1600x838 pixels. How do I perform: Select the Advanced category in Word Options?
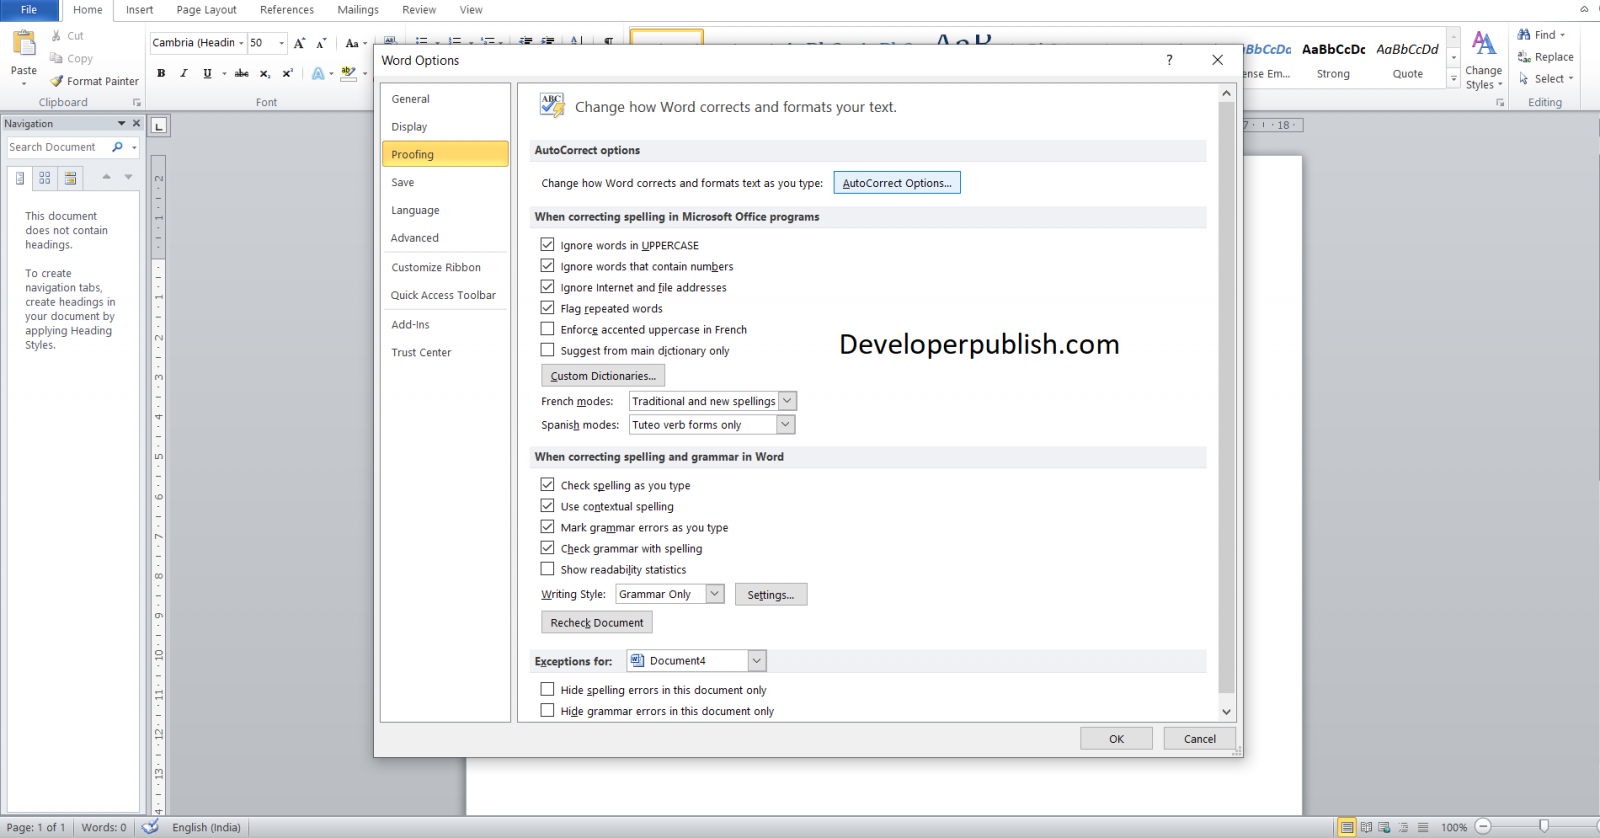click(415, 238)
